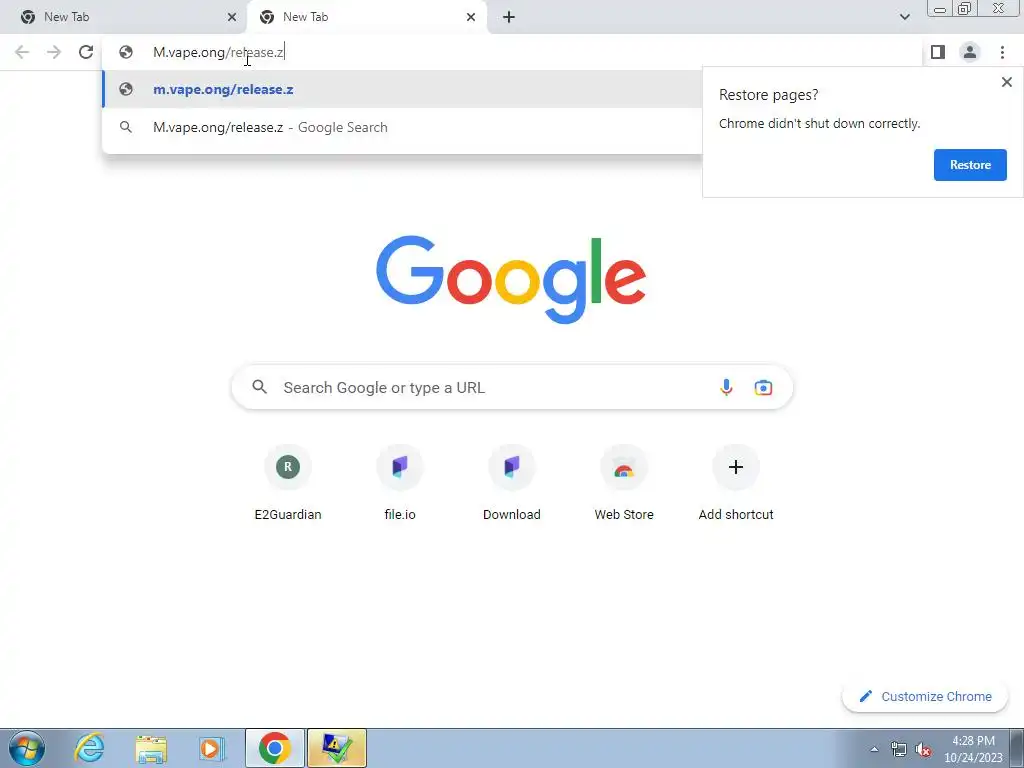Click the Google logo
Image resolution: width=1024 pixels, height=768 pixels.
click(x=511, y=280)
